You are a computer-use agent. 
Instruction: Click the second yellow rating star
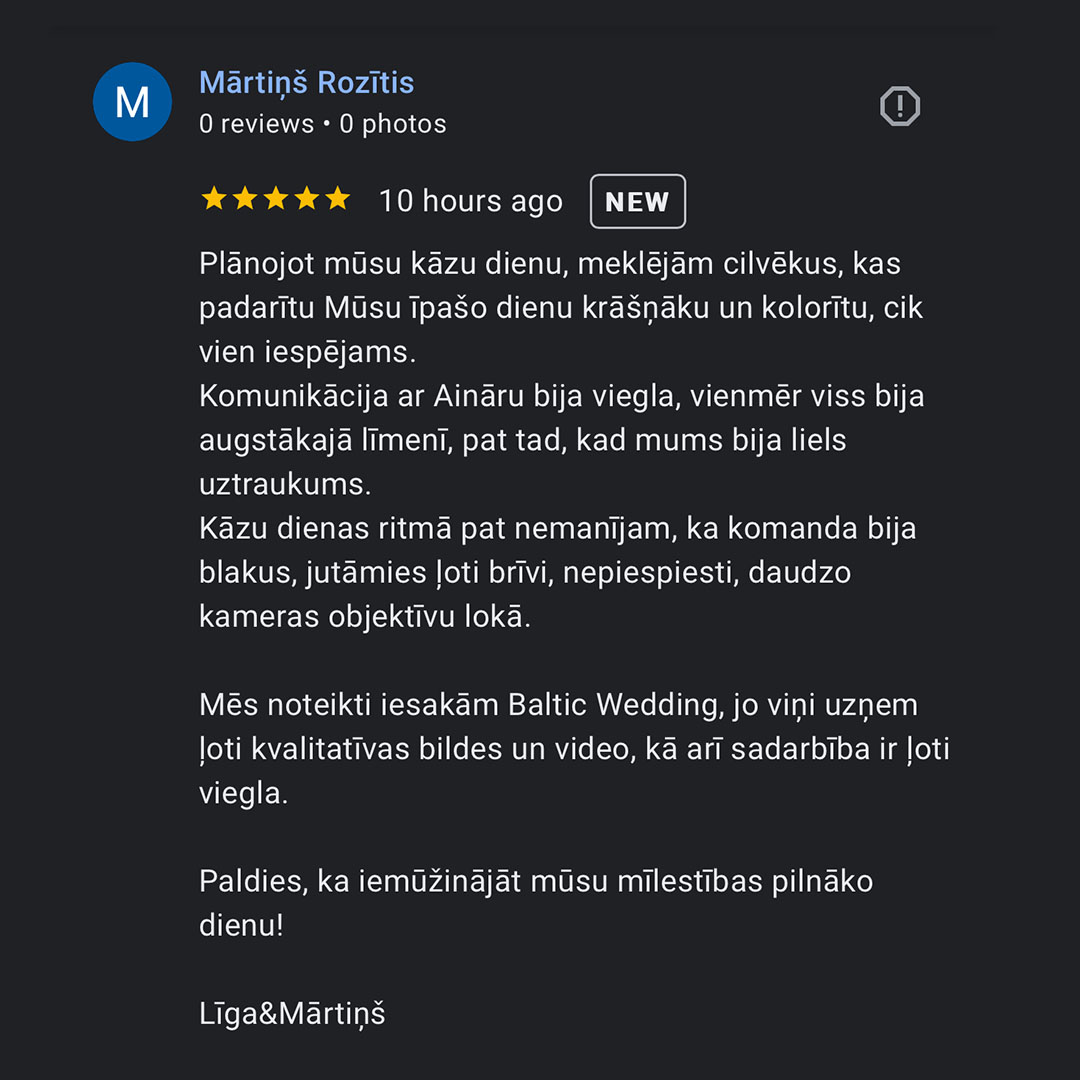[x=245, y=198]
